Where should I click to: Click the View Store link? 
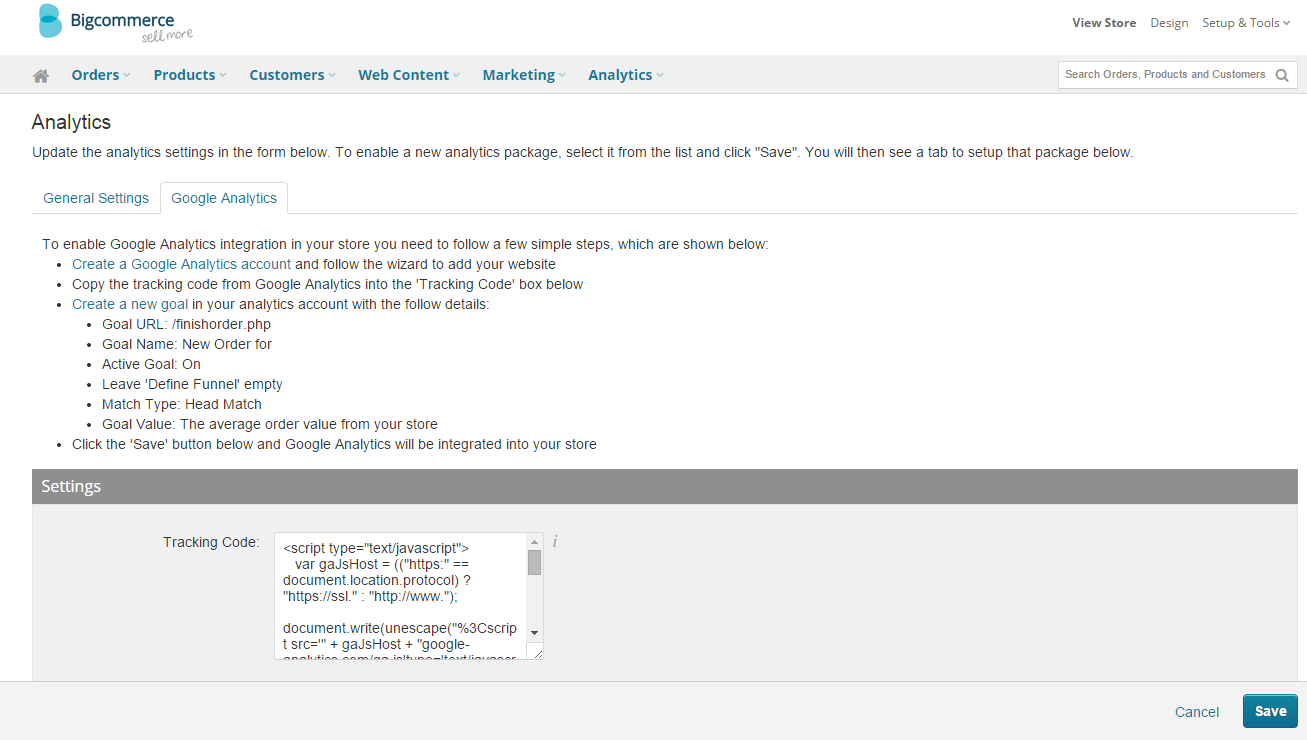click(1104, 23)
